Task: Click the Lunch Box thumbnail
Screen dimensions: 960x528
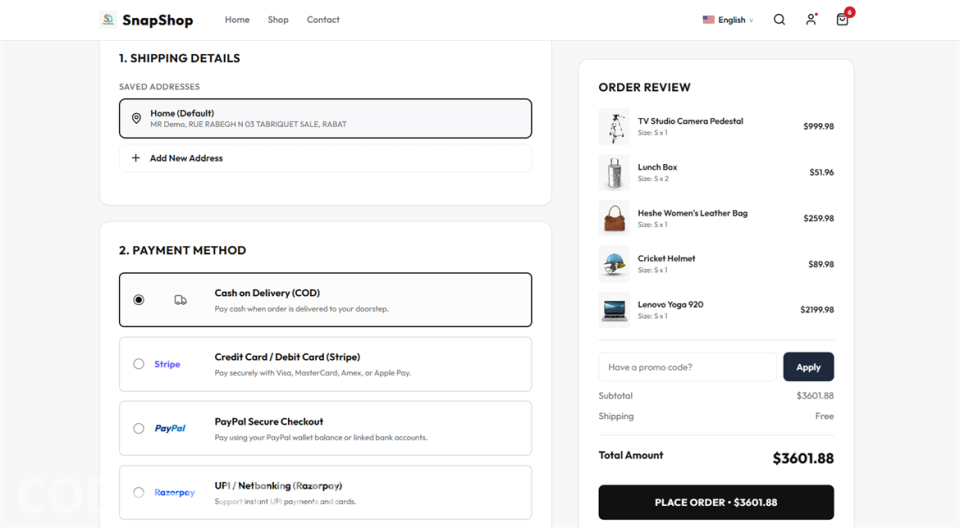Action: pyautogui.click(x=614, y=173)
